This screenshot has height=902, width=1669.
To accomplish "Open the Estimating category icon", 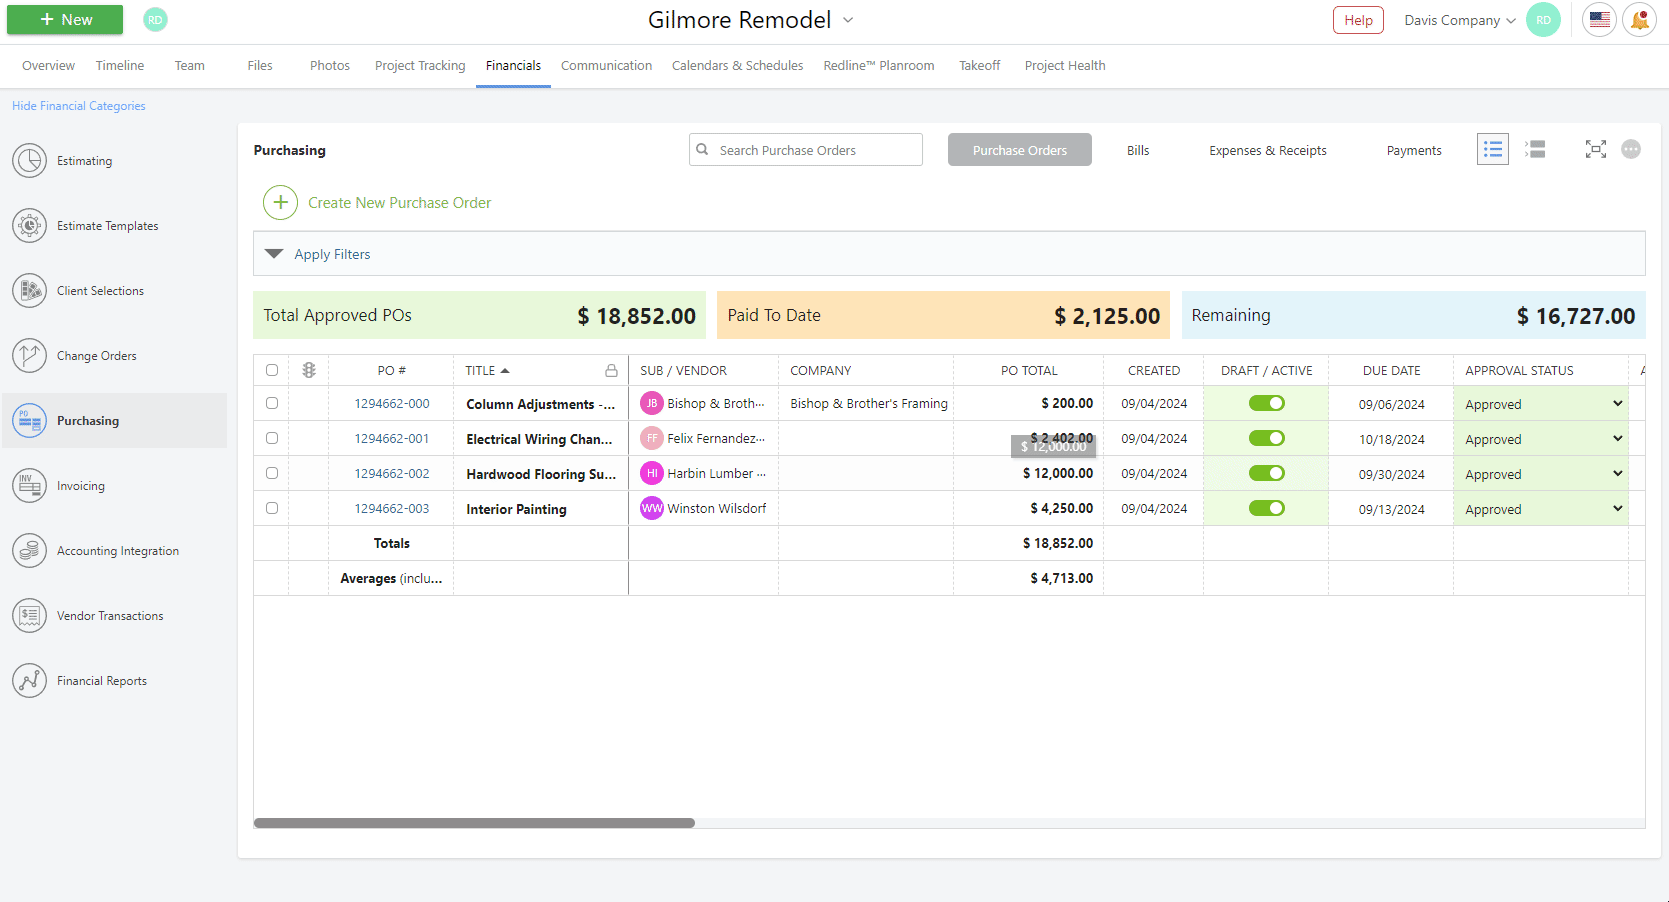I will click(x=30, y=161).
